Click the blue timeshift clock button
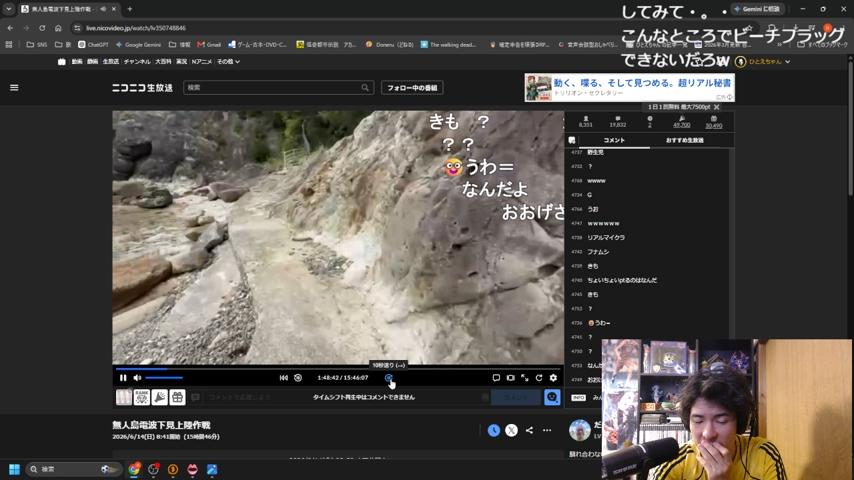 493,430
